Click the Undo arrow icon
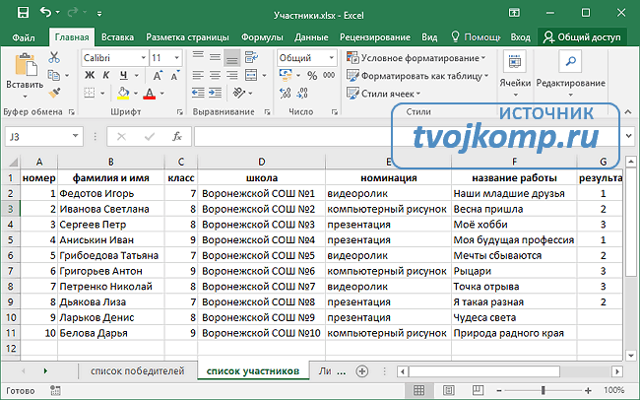This screenshot has height=400, width=640. tap(46, 13)
